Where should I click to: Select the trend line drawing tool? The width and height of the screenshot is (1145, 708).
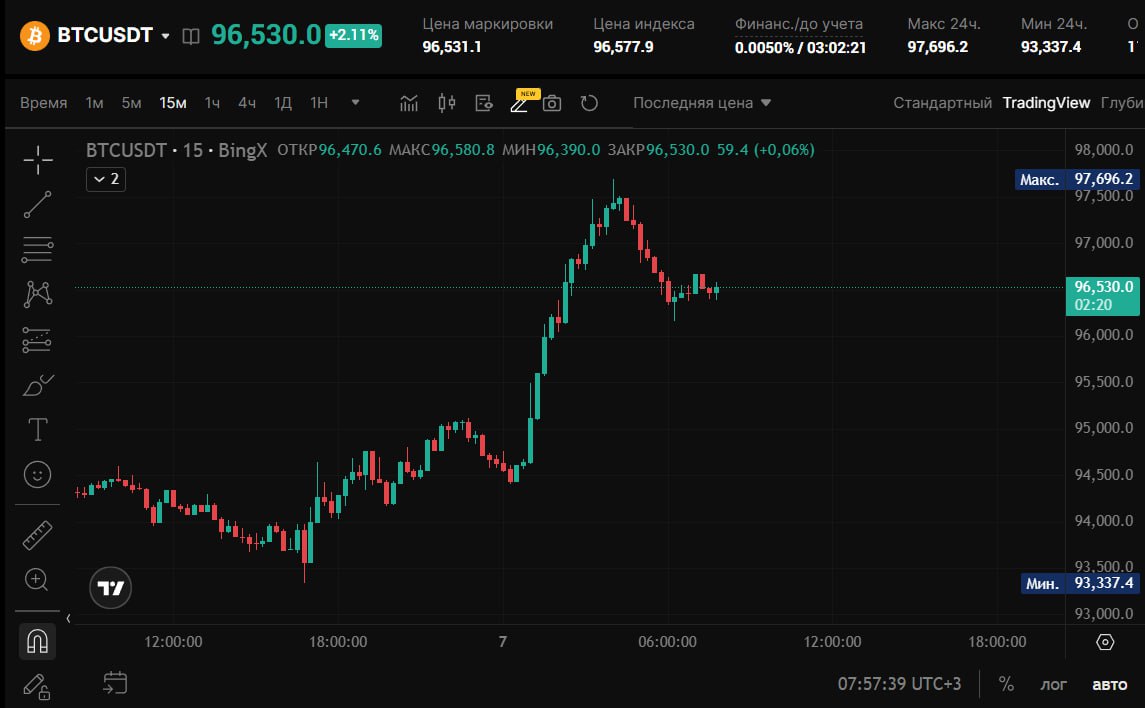(x=37, y=204)
